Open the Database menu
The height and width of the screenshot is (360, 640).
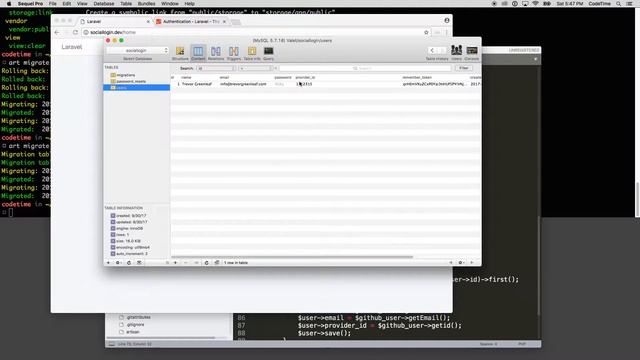pyautogui.click(x=104, y=4)
